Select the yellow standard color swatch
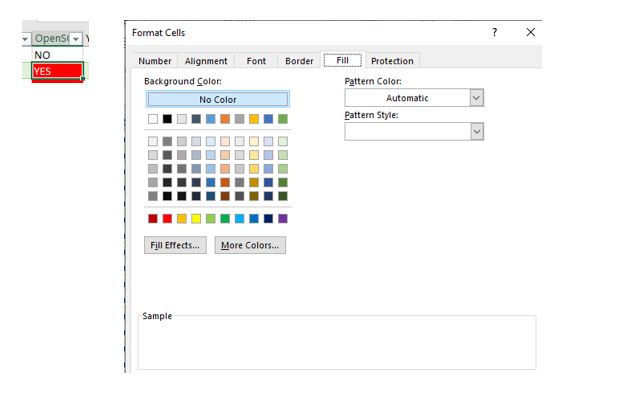This screenshot has height=404, width=634. (196, 218)
